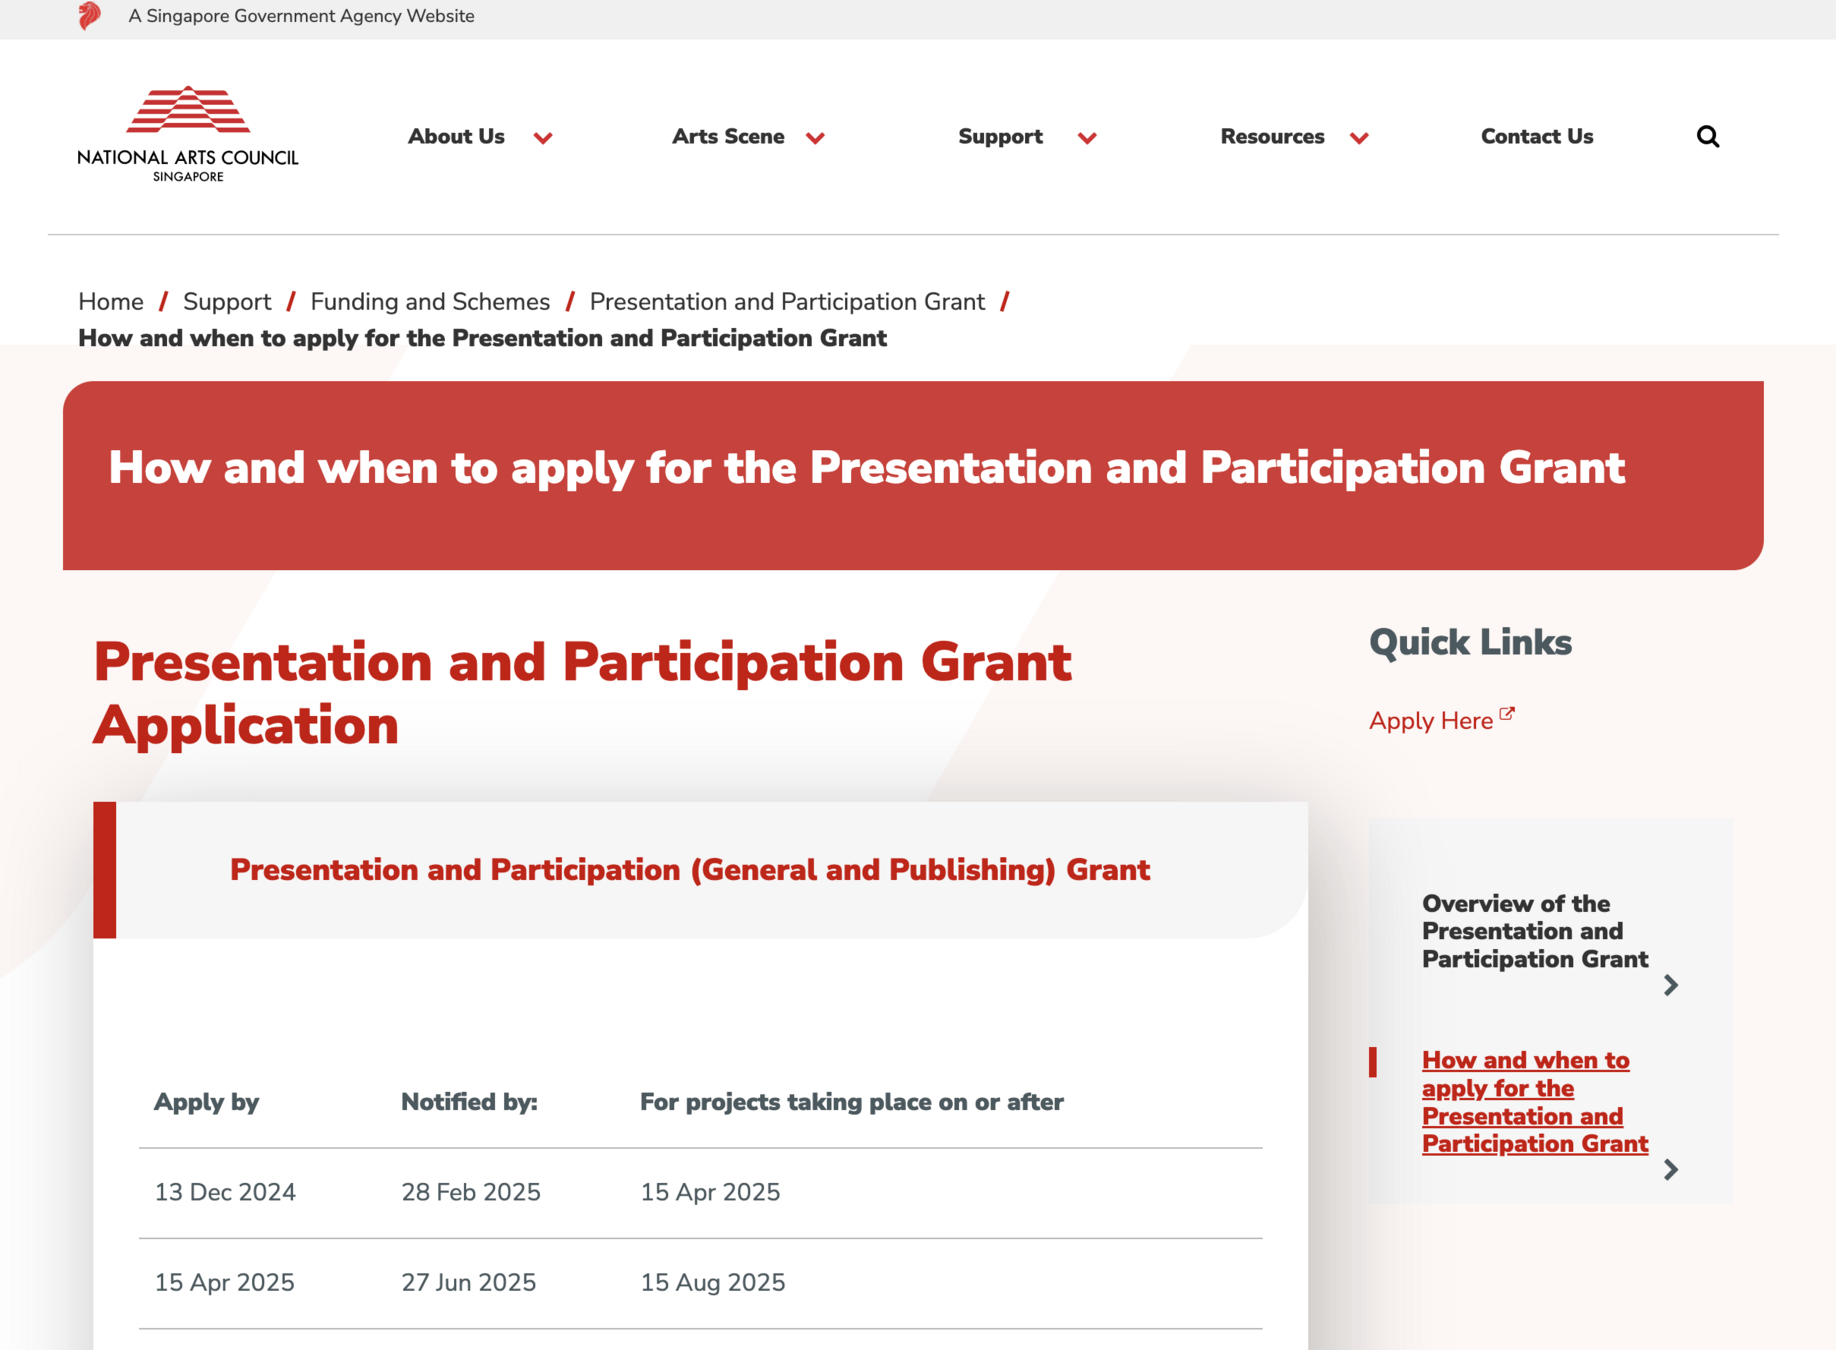This screenshot has height=1350, width=1836.
Task: Click the National Arts Council logo
Action: (188, 134)
